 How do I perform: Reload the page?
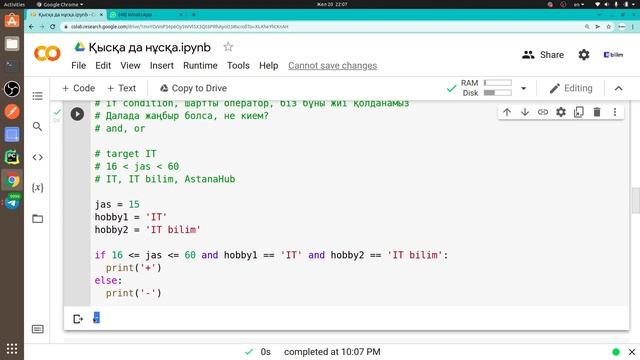coord(53,27)
